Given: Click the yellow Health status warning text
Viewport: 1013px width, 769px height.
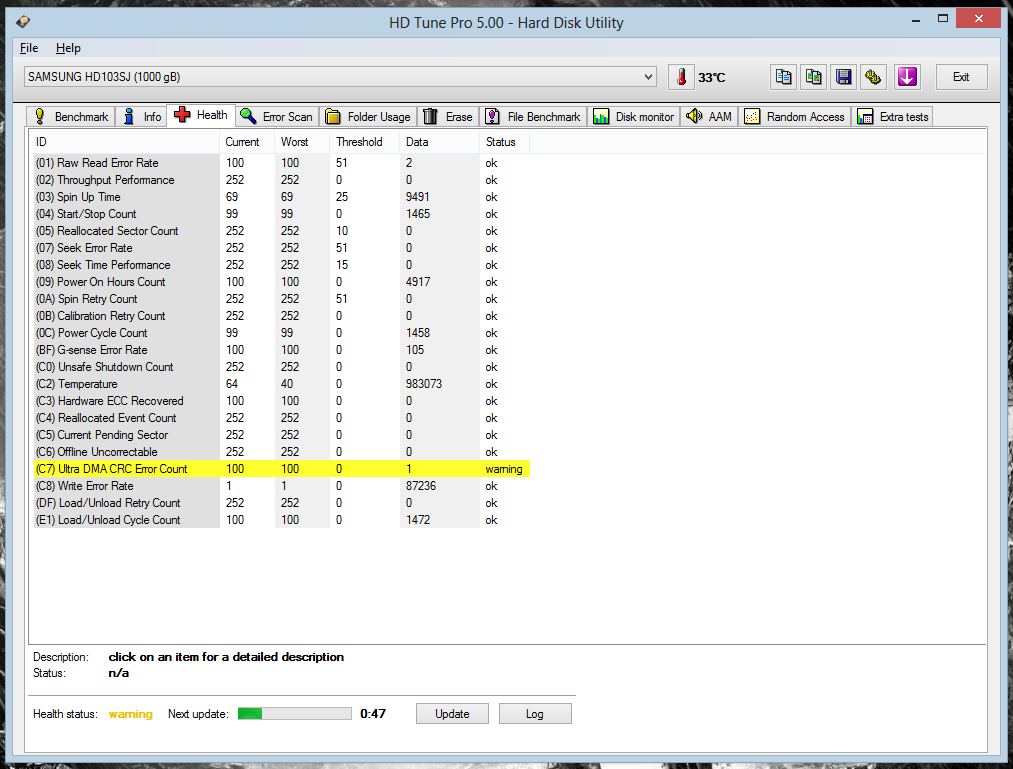Looking at the screenshot, I should pyautogui.click(x=131, y=714).
